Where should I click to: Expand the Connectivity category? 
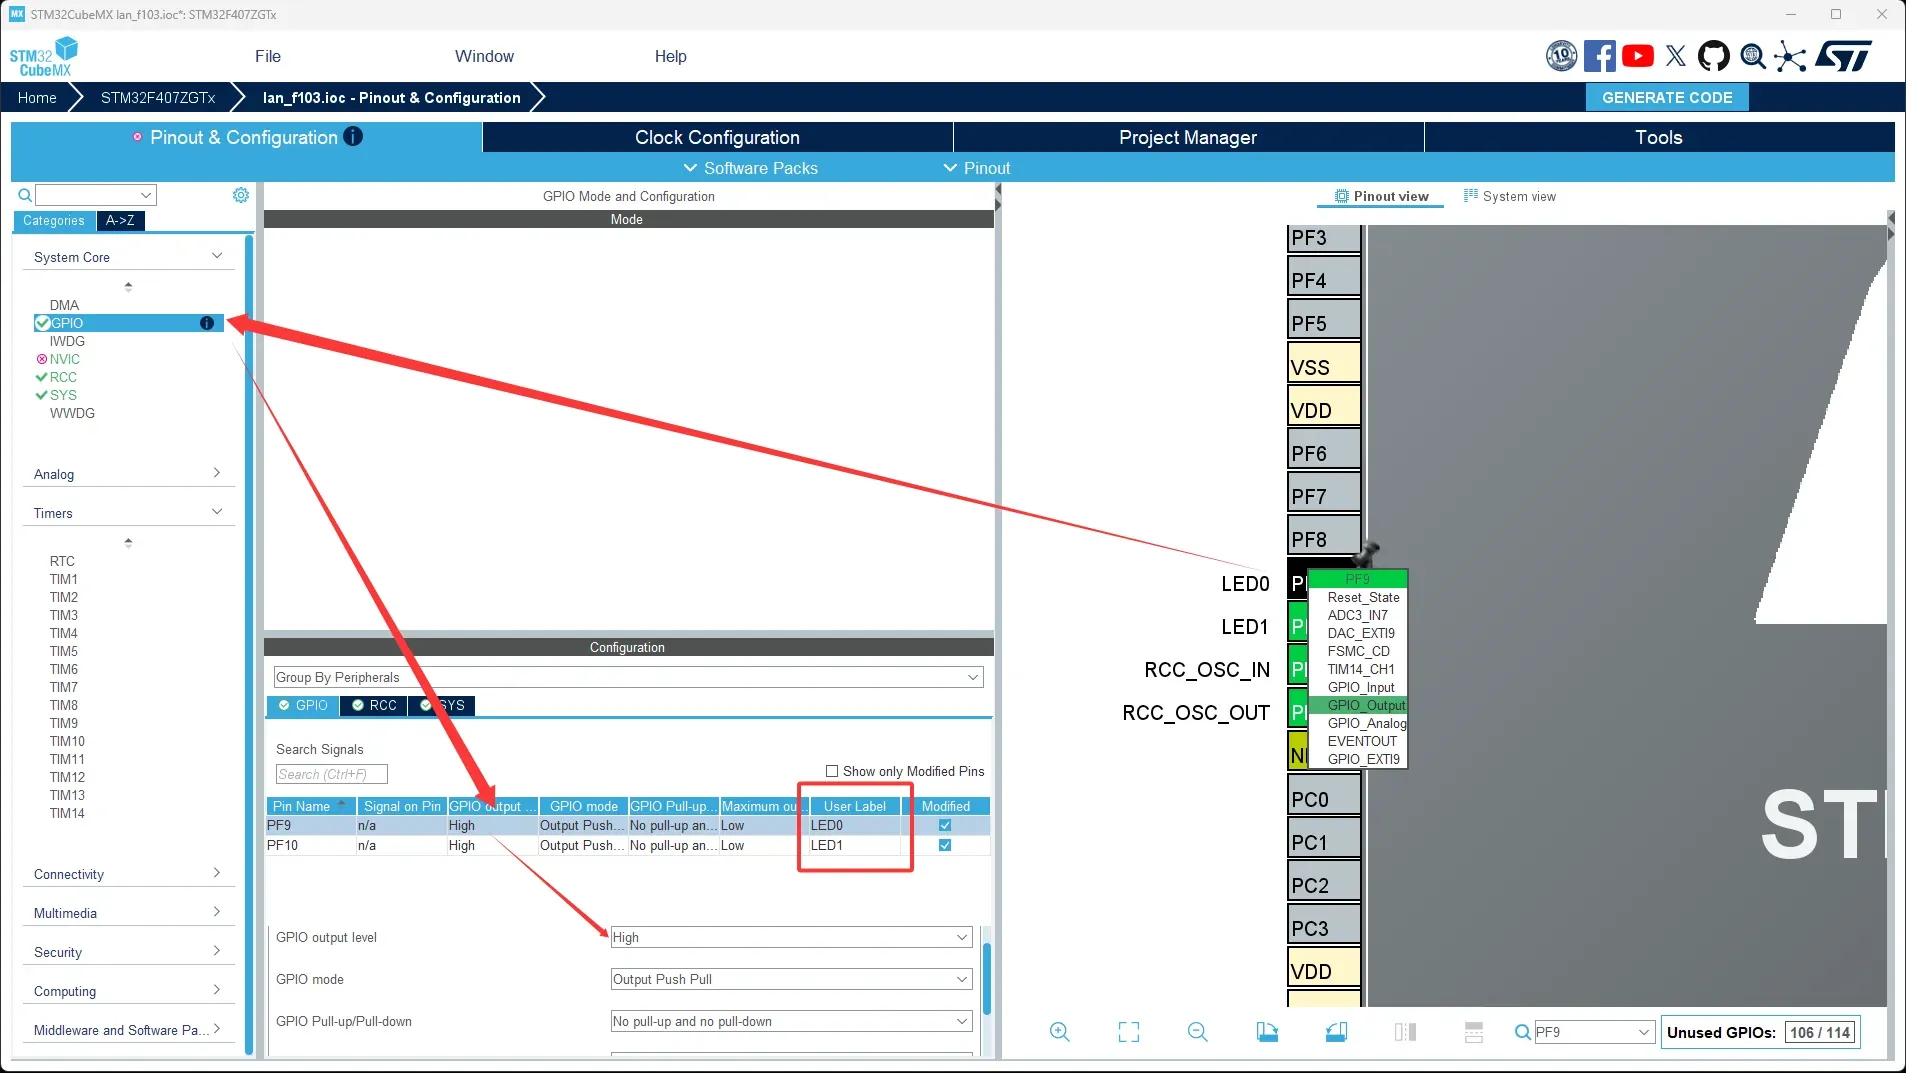(x=127, y=874)
